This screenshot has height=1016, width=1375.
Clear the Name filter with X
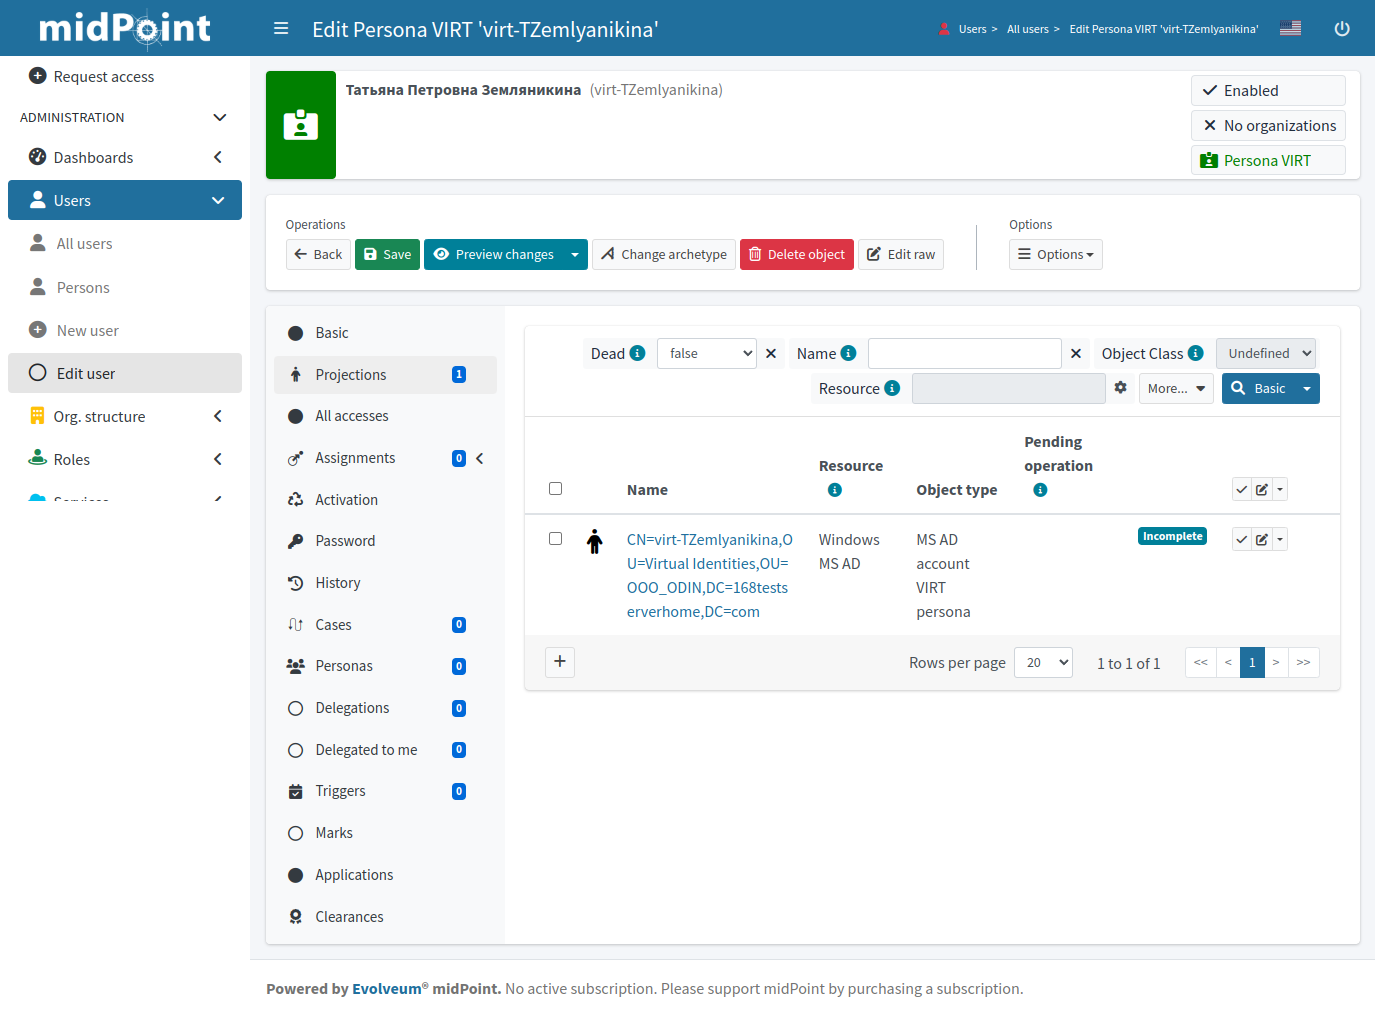click(1076, 353)
